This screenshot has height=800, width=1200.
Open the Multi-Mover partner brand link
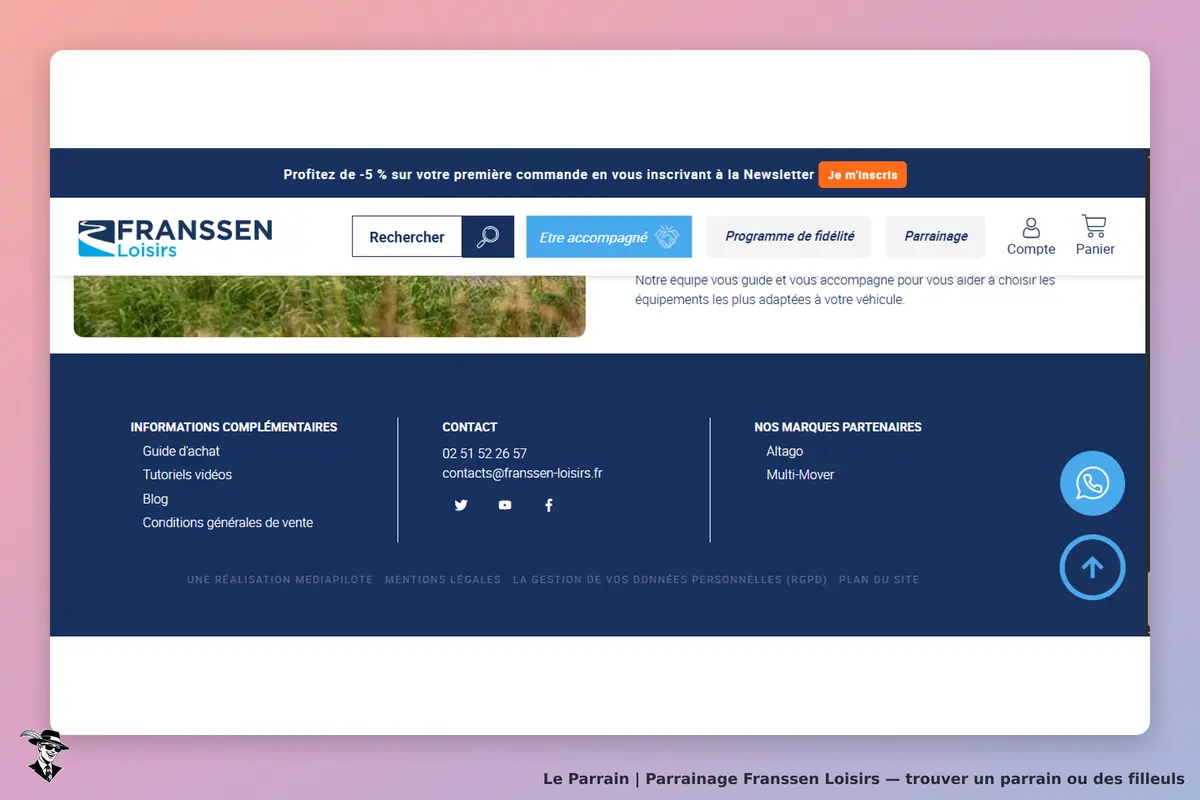coord(800,475)
